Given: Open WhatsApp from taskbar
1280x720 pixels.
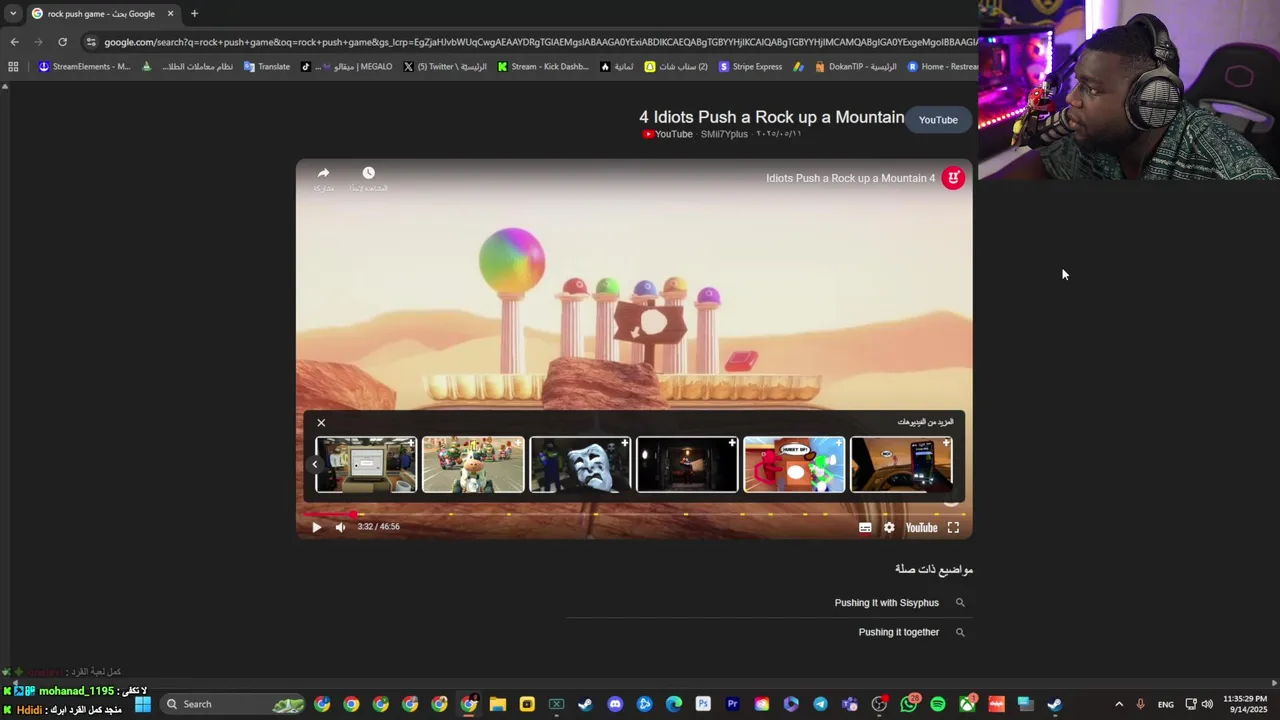Looking at the screenshot, I should [x=908, y=704].
